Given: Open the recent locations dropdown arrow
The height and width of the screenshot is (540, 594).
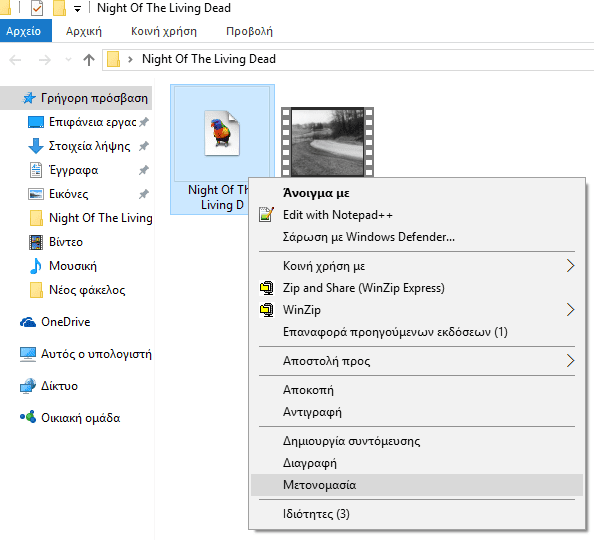Looking at the screenshot, I should click(x=69, y=59).
